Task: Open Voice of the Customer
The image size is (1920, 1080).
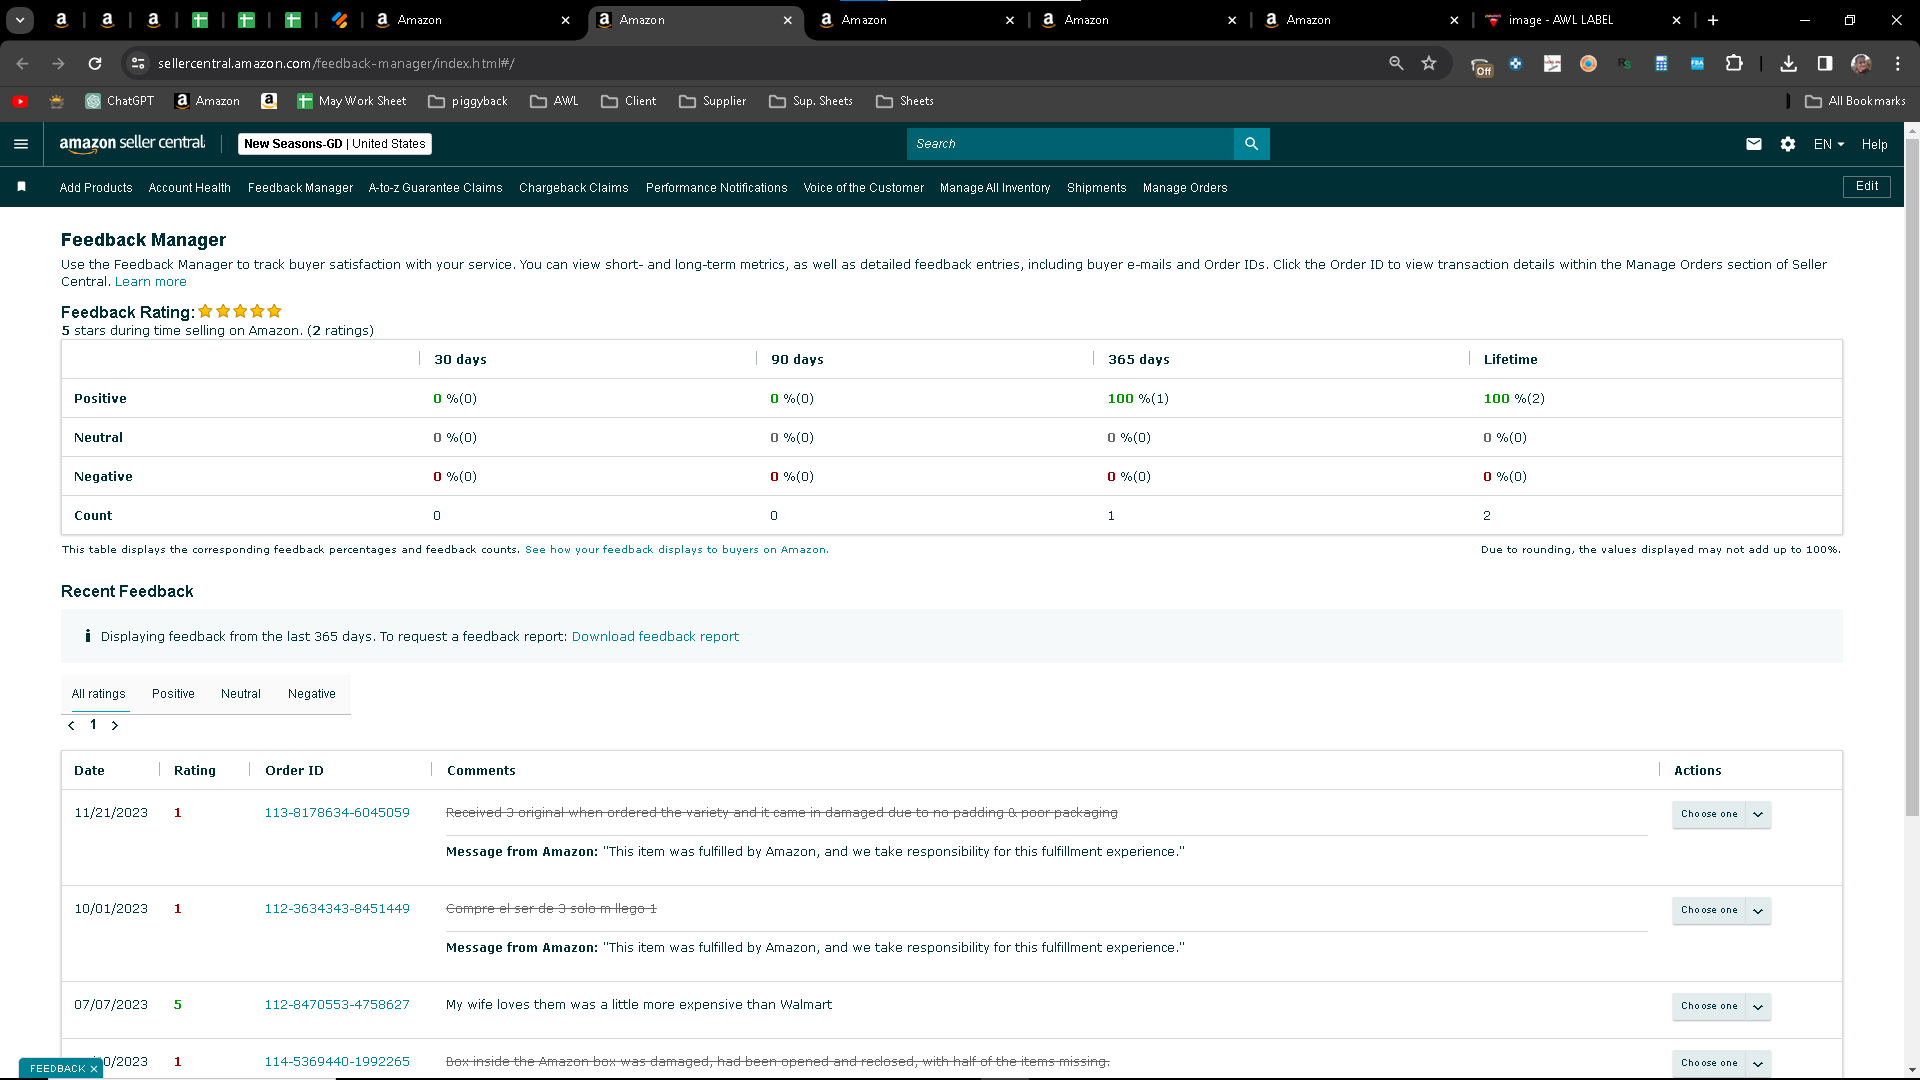Action: coord(864,188)
